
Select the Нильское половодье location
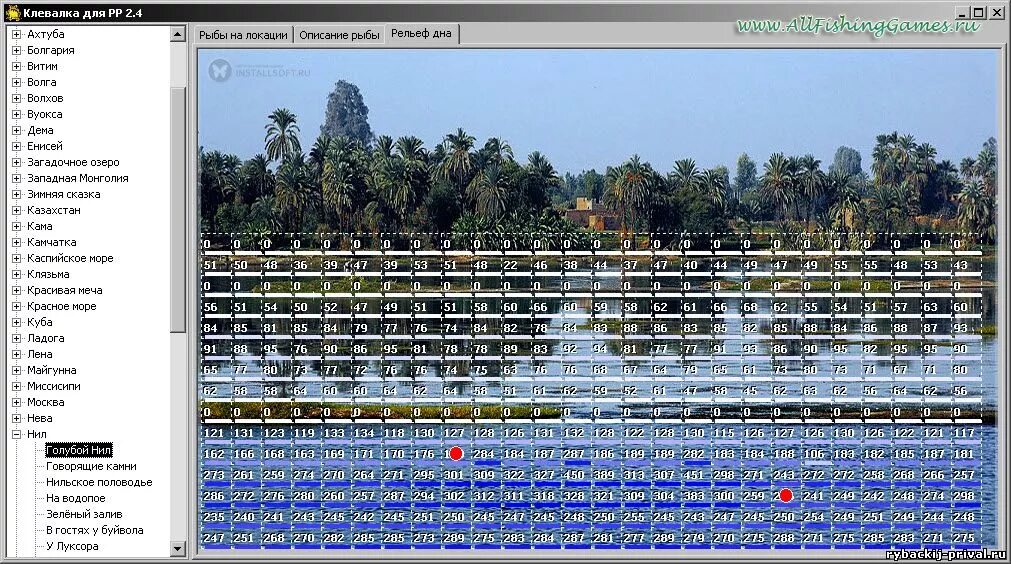[x=99, y=482]
